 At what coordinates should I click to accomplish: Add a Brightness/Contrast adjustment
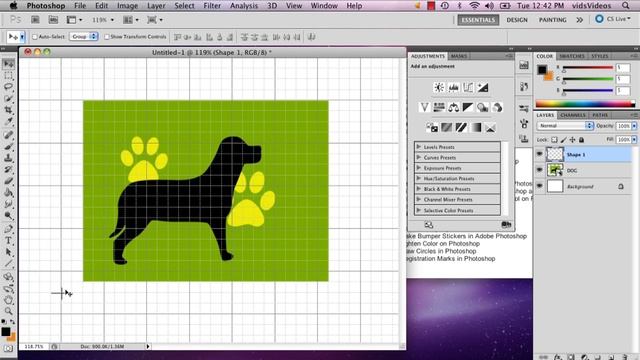pos(439,87)
